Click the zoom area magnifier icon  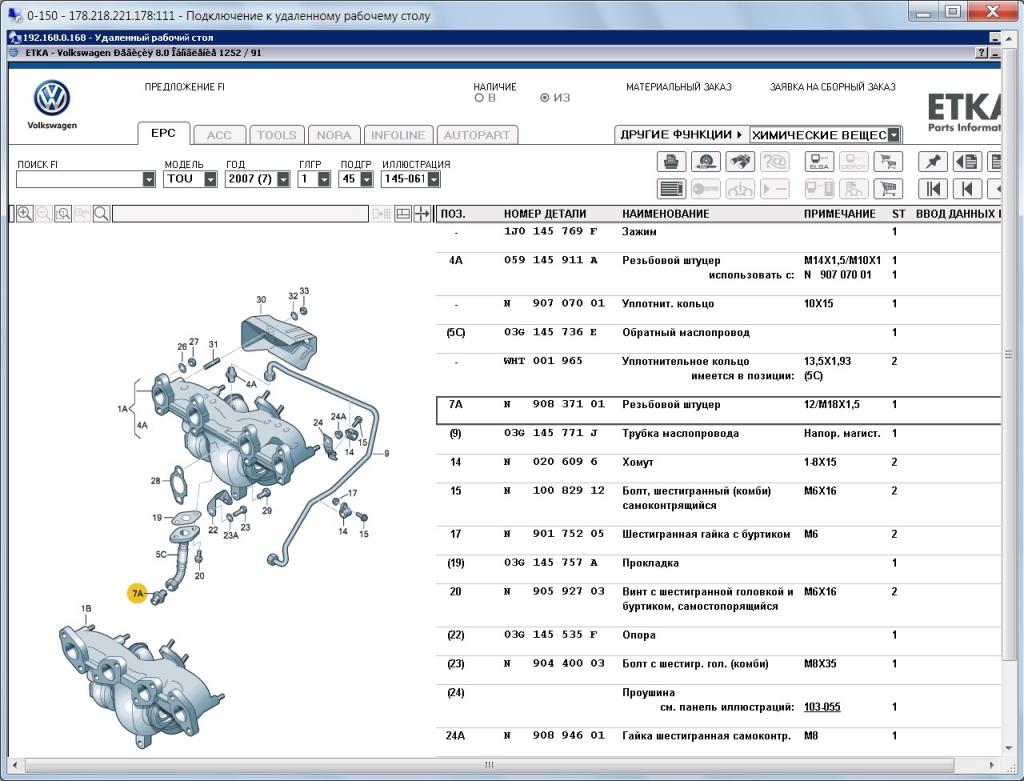[x=63, y=214]
